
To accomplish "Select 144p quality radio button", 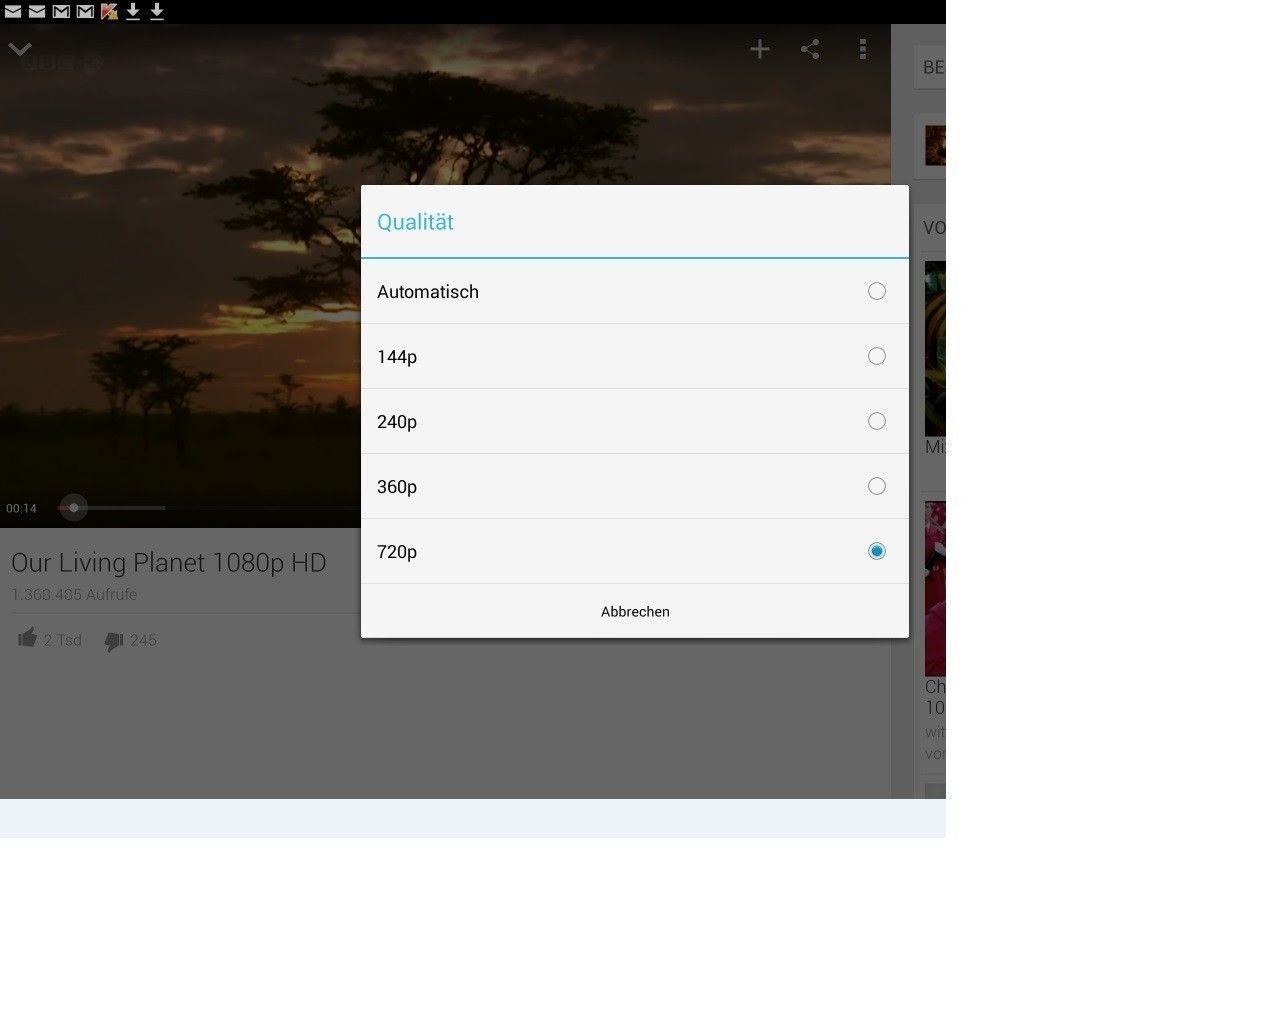I will pyautogui.click(x=877, y=356).
